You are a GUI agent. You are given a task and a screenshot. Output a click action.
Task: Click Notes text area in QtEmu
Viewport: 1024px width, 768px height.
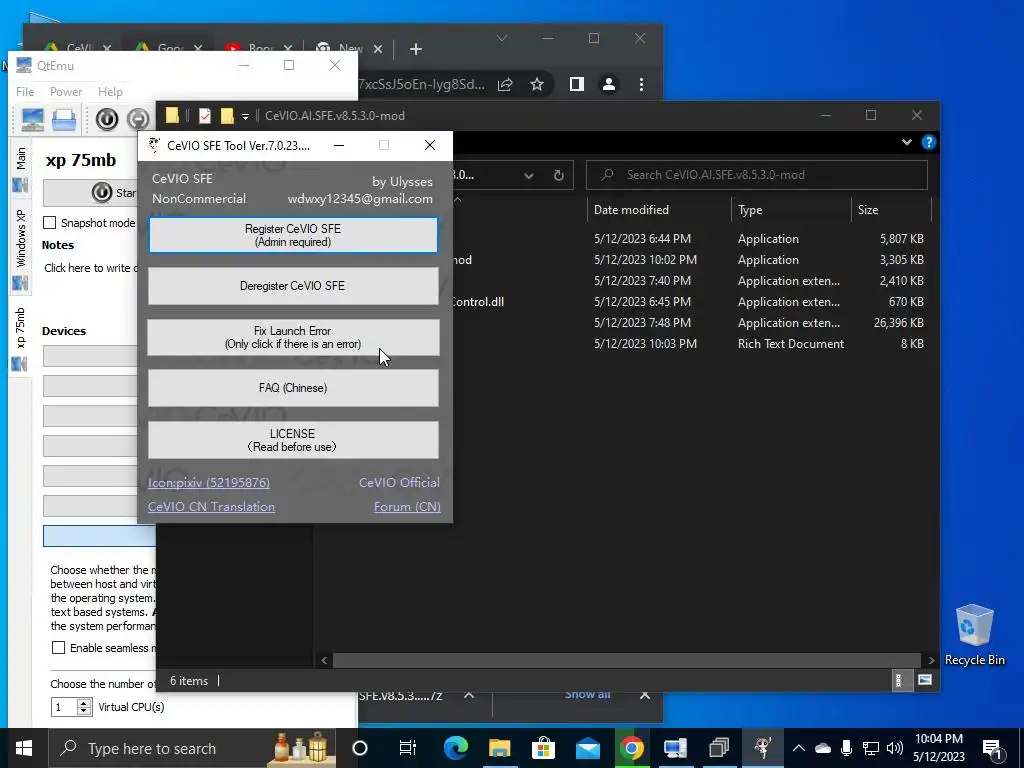coord(91,268)
